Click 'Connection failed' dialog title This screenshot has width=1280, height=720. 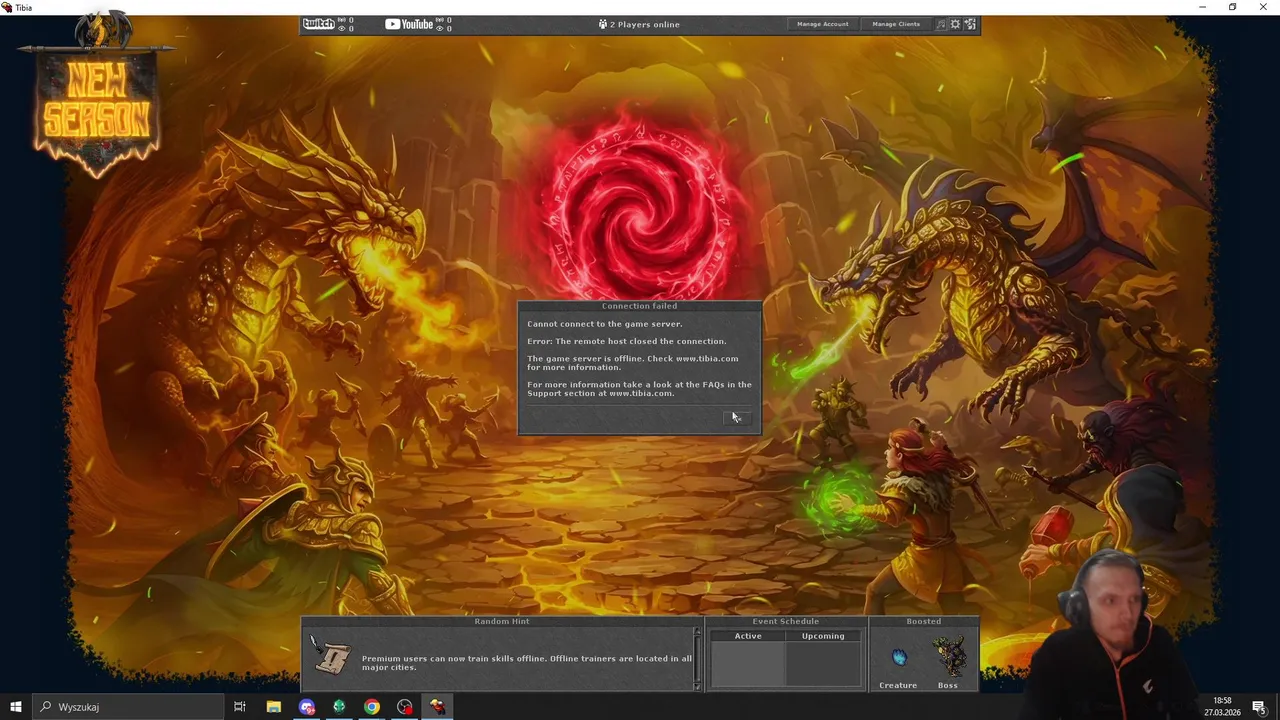coord(639,306)
